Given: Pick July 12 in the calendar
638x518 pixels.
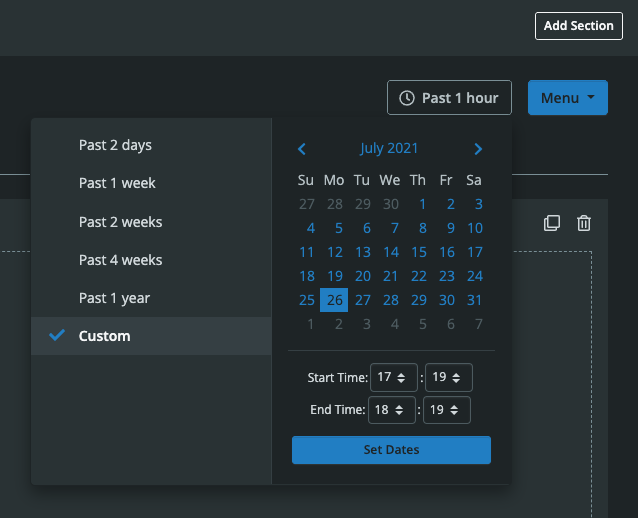Looking at the screenshot, I should click(x=335, y=252).
